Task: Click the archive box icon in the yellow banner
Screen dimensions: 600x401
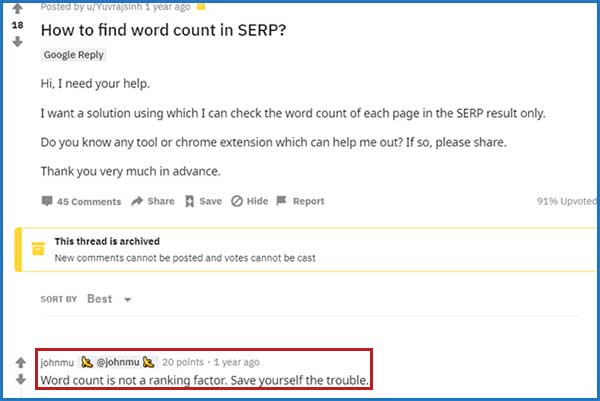Action: 38,249
